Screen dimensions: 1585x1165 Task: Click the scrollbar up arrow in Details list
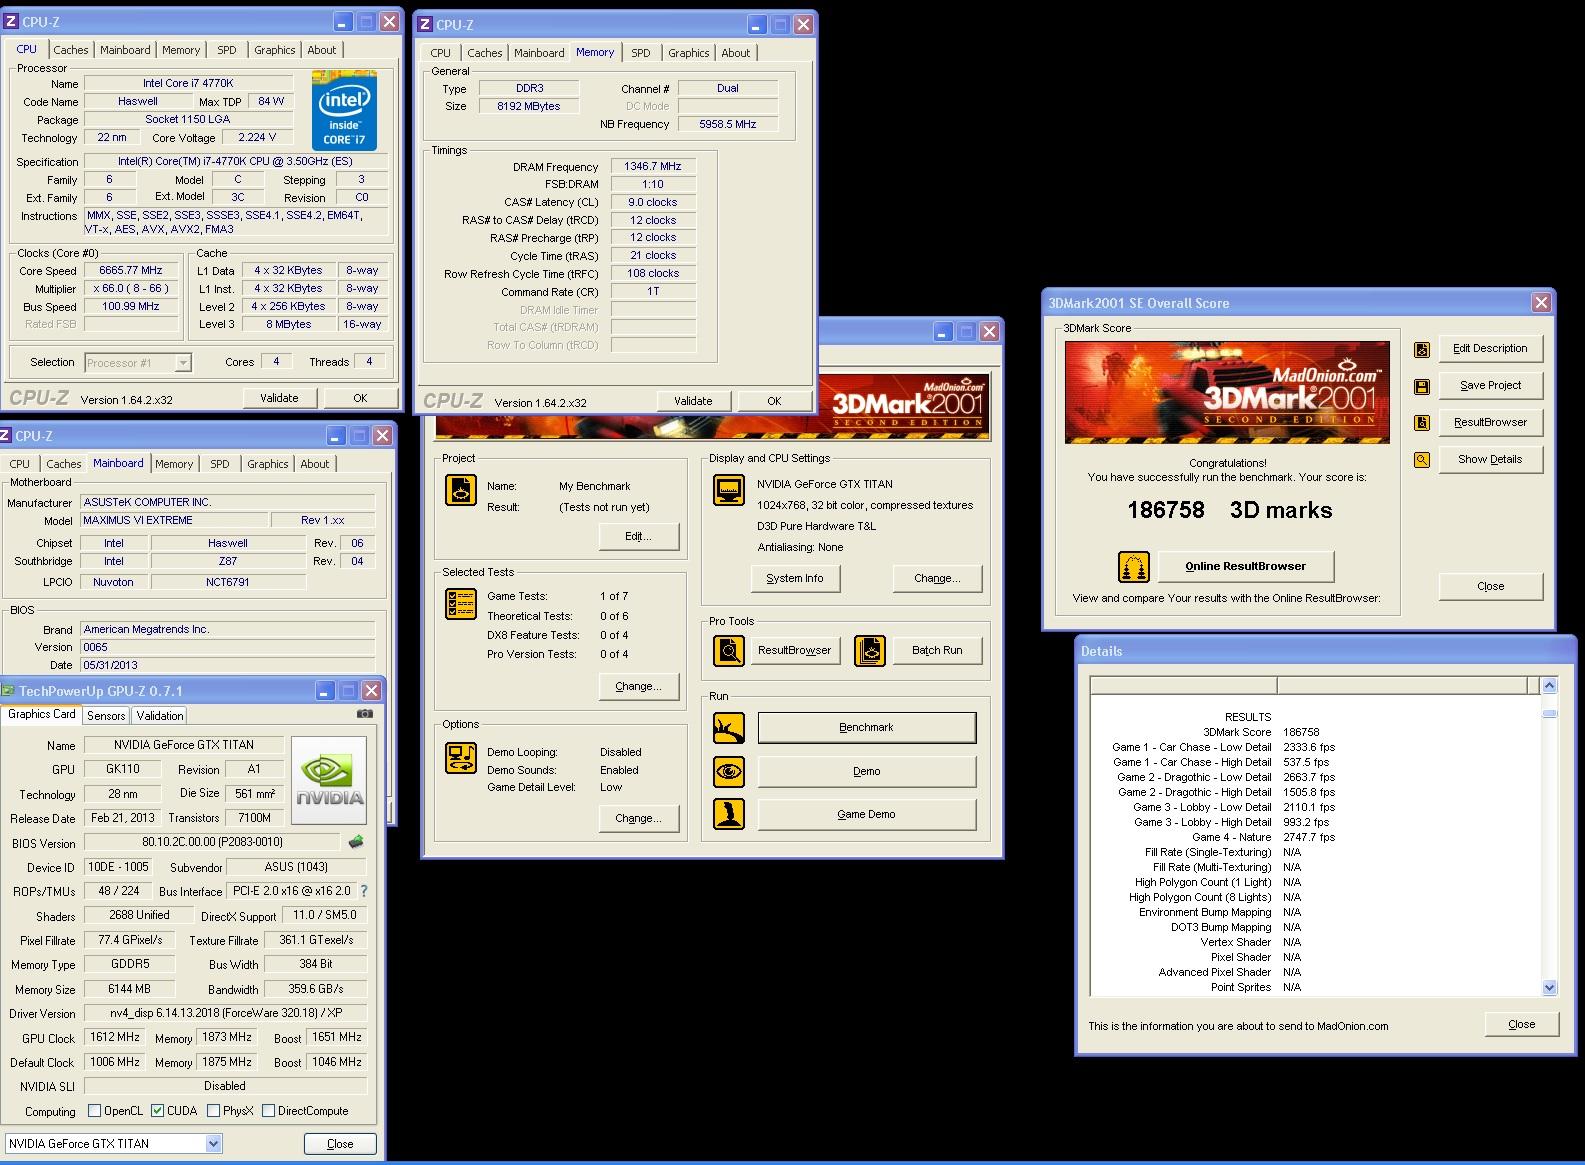pyautogui.click(x=1550, y=686)
